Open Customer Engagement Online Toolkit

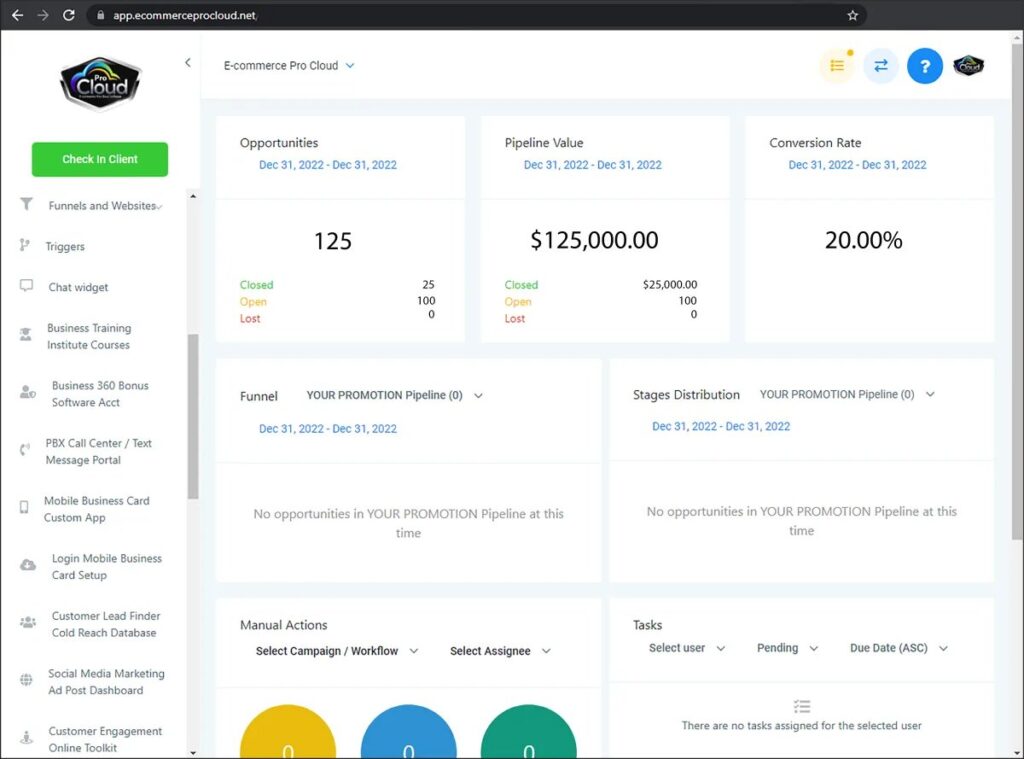click(104, 739)
